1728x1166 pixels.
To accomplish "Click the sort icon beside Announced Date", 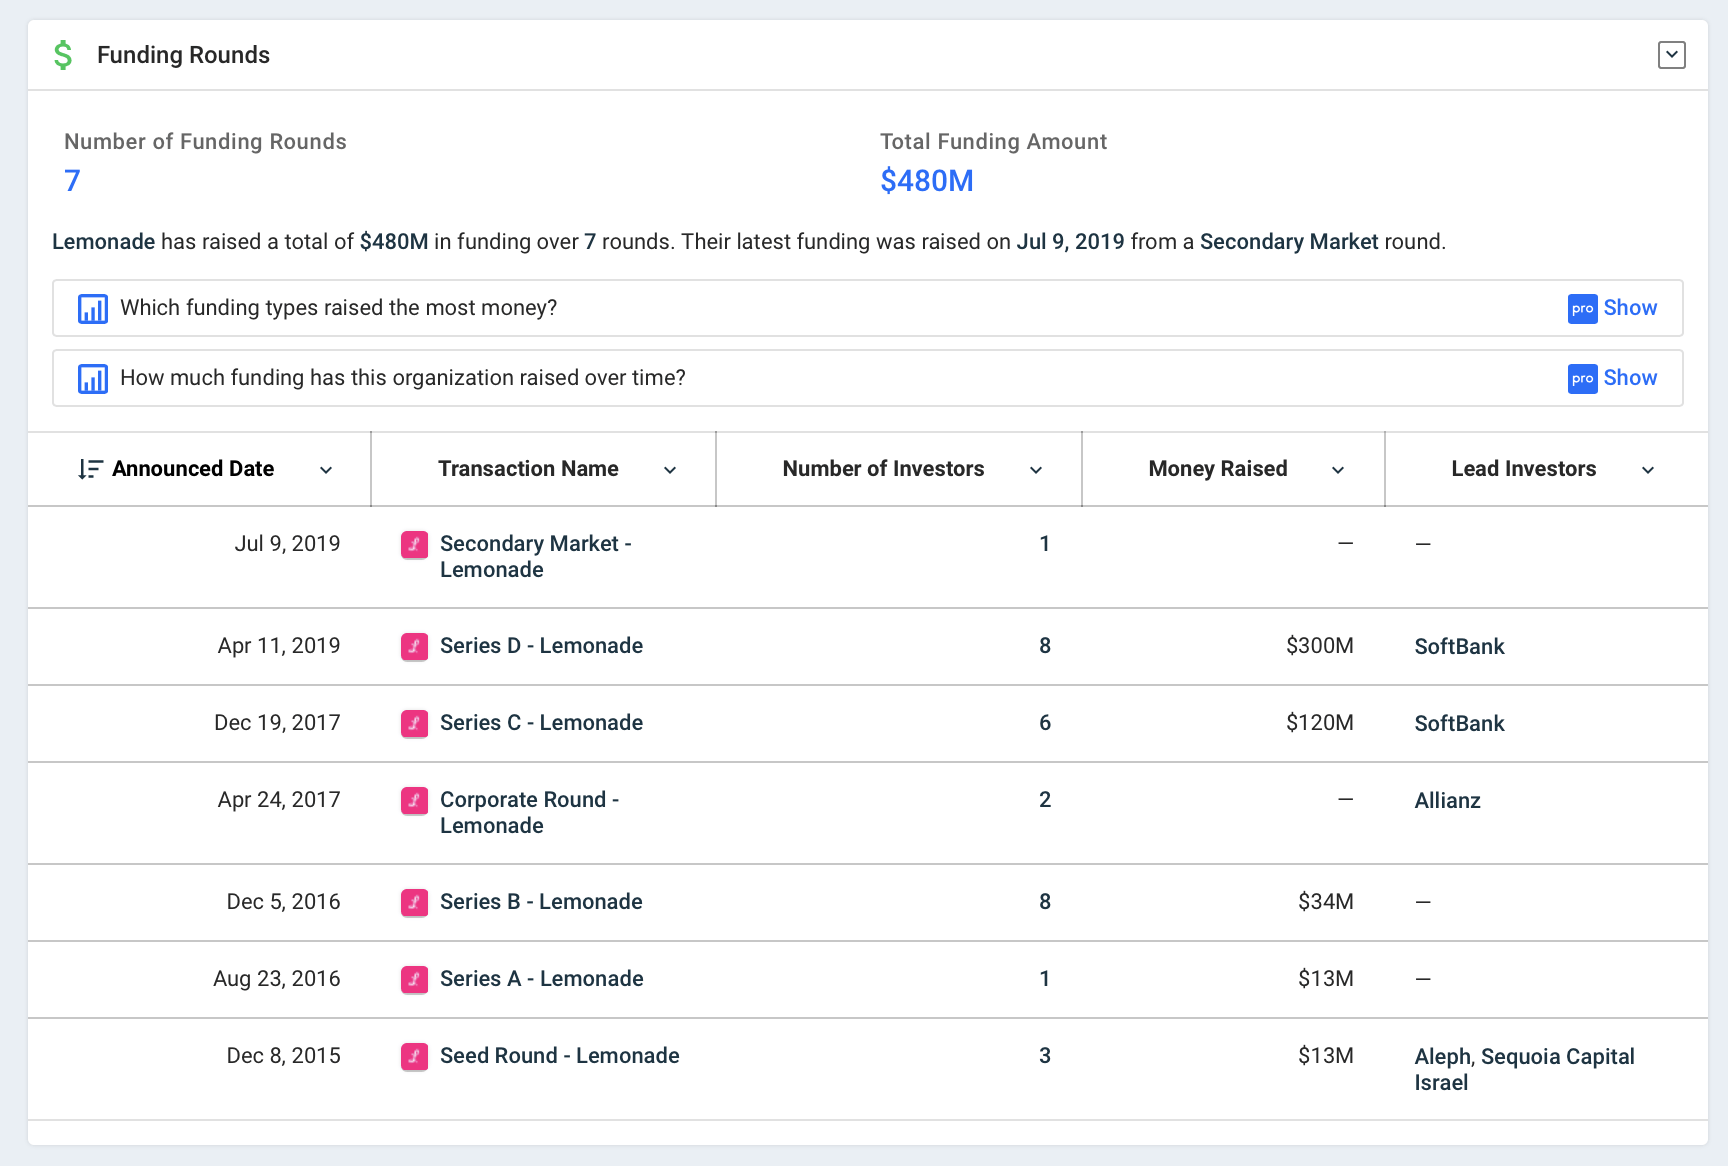I will tap(90, 469).
